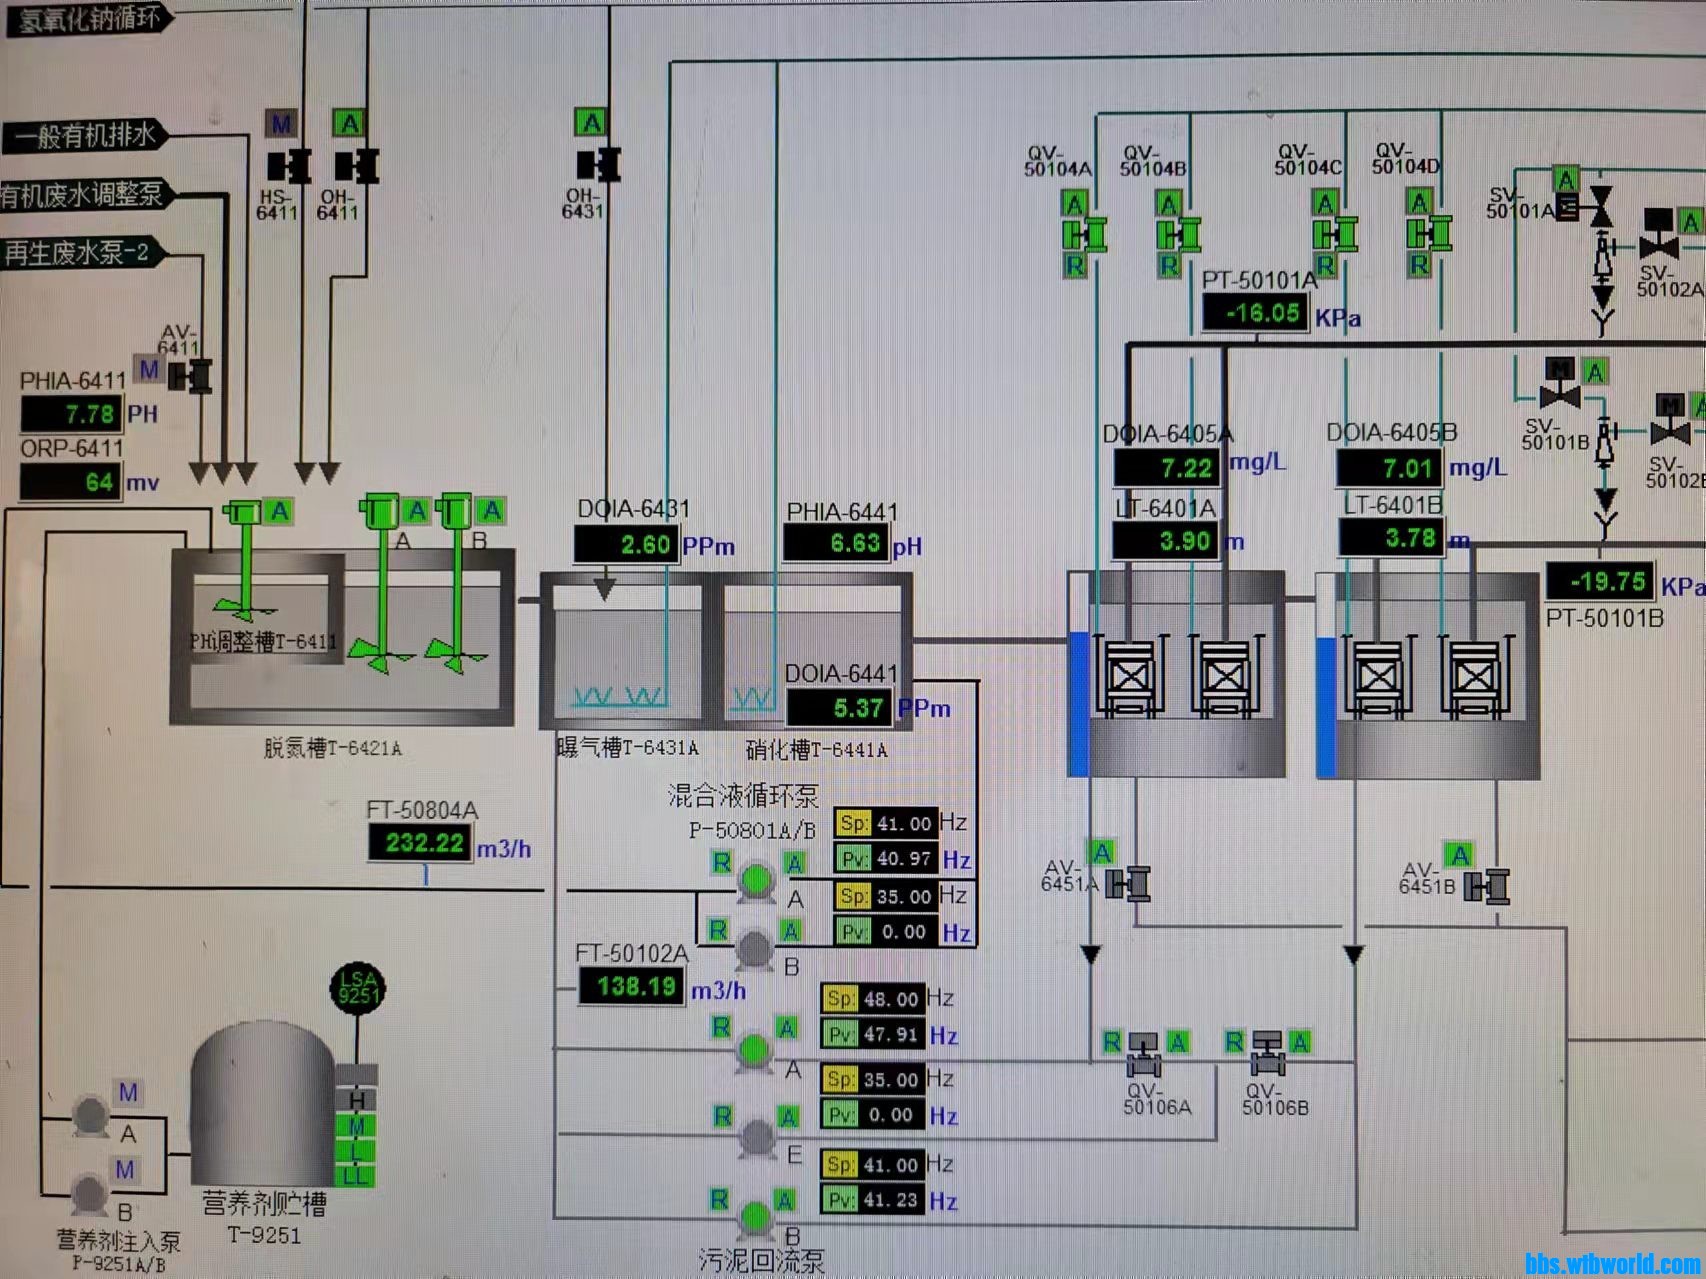
Task: Click the green mixer on PH调整槽 T-6411
Action: pos(243,560)
